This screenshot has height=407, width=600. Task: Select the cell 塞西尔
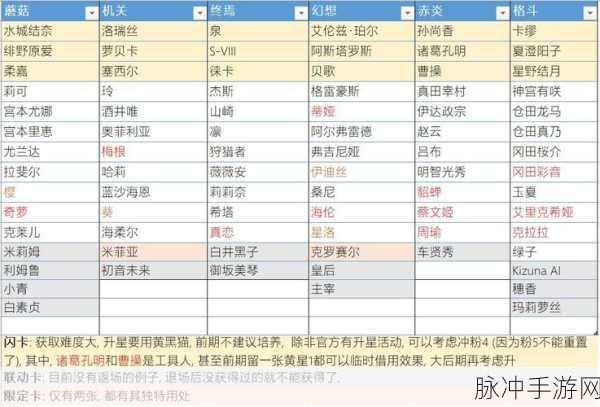(x=153, y=71)
